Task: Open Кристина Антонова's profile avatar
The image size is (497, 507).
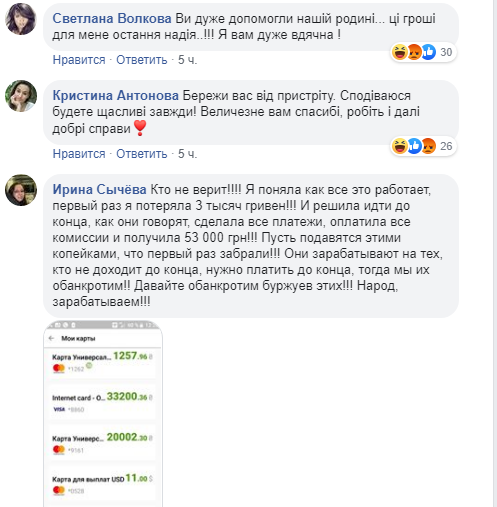Action: click(x=21, y=96)
